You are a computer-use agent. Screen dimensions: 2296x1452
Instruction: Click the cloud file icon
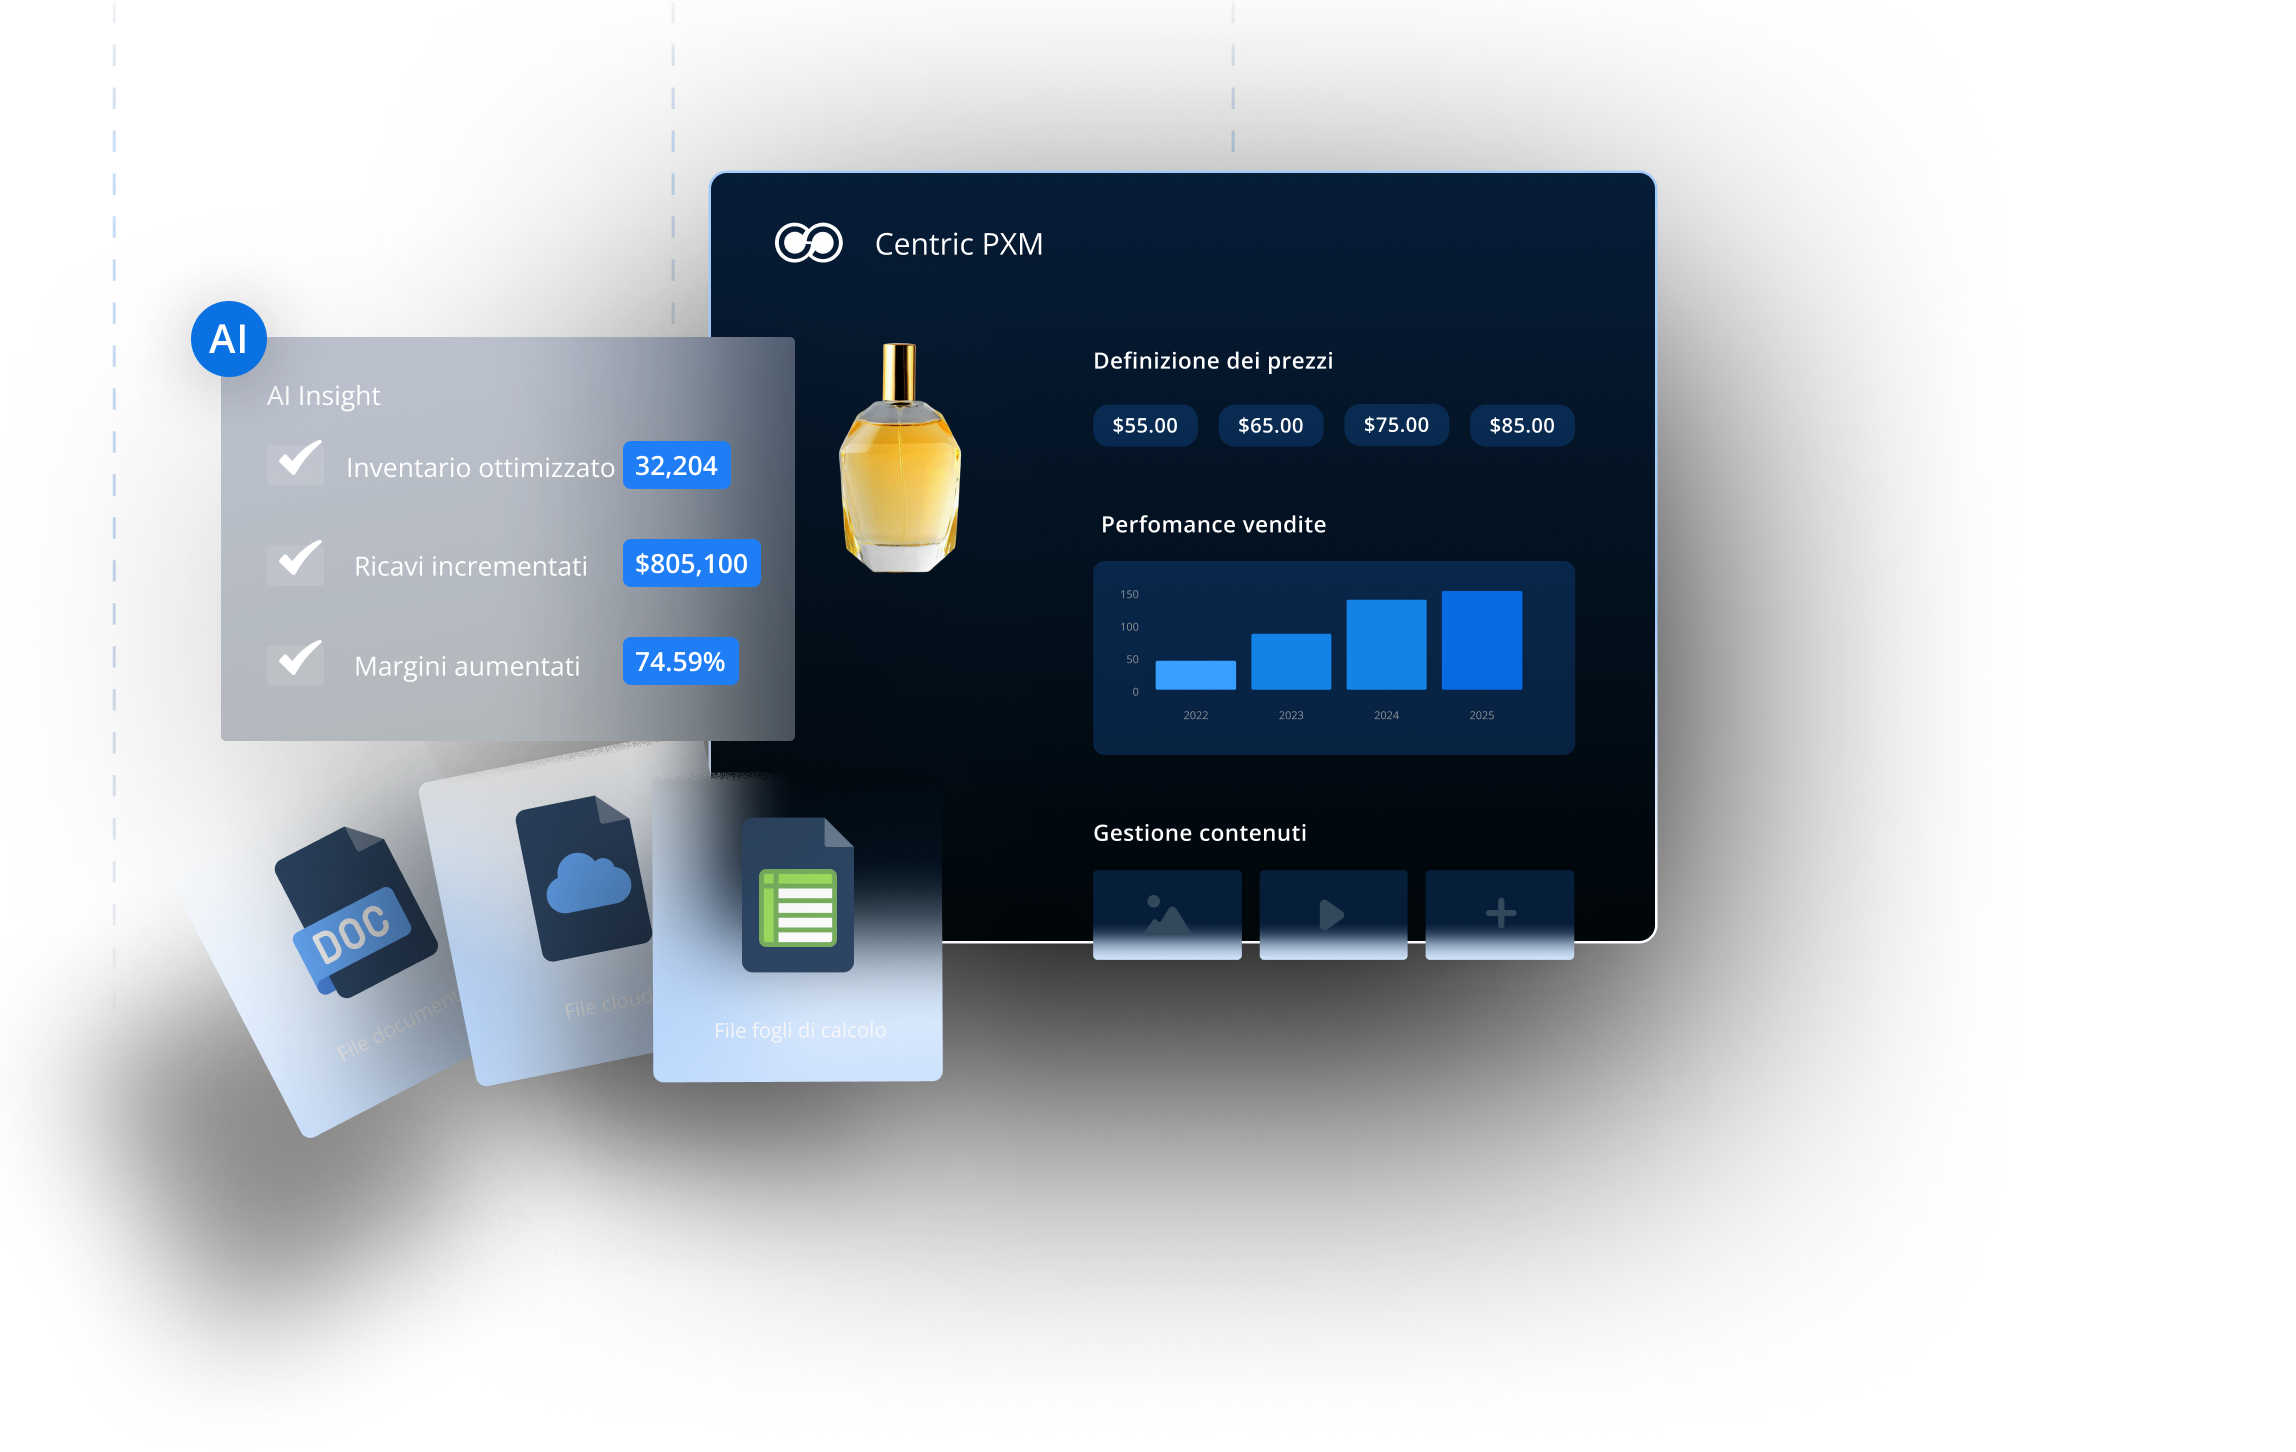pos(586,878)
